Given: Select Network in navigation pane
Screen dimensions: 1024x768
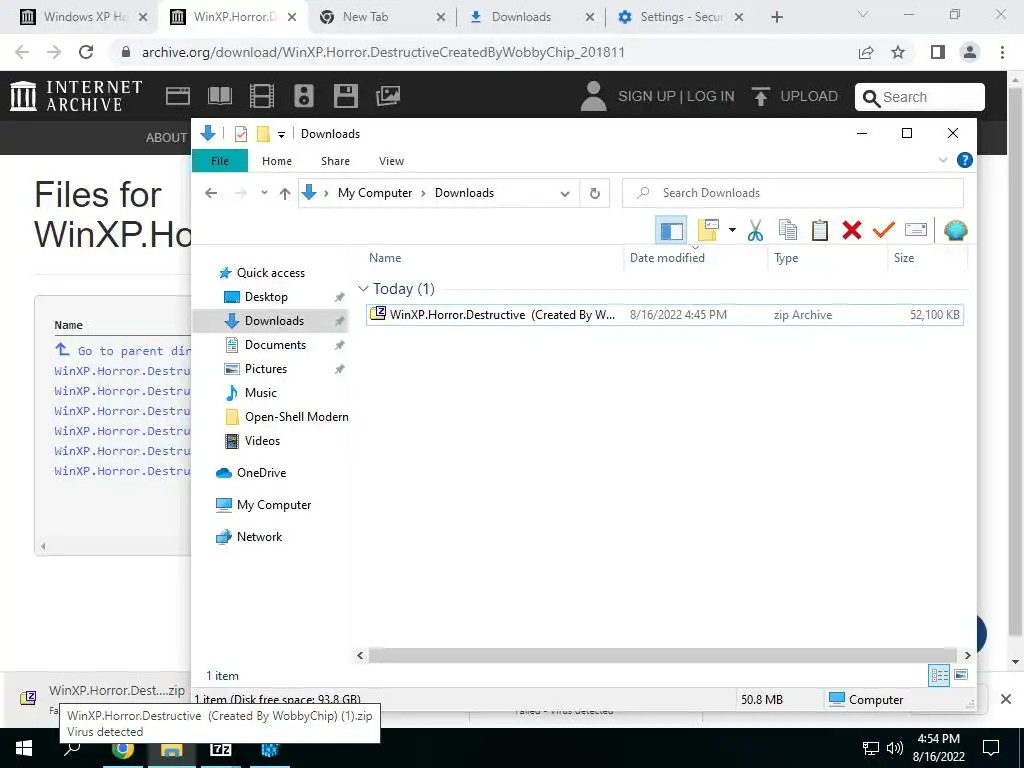Looking at the screenshot, I should point(259,537).
